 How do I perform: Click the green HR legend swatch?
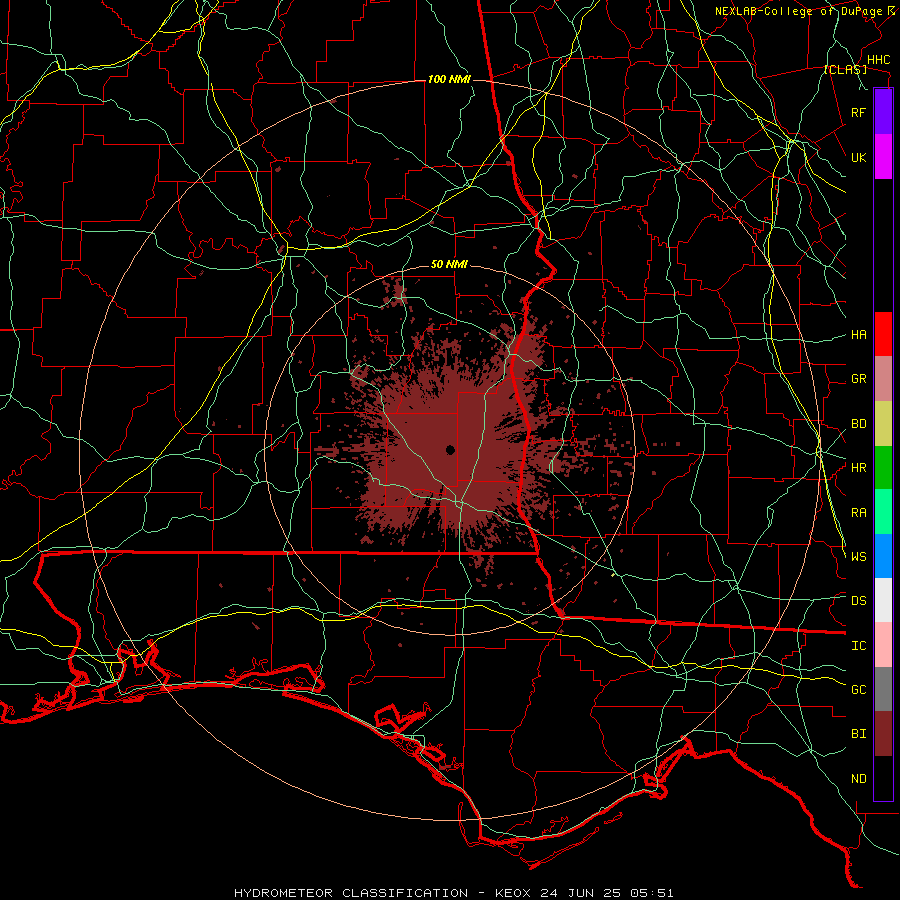coord(883,468)
